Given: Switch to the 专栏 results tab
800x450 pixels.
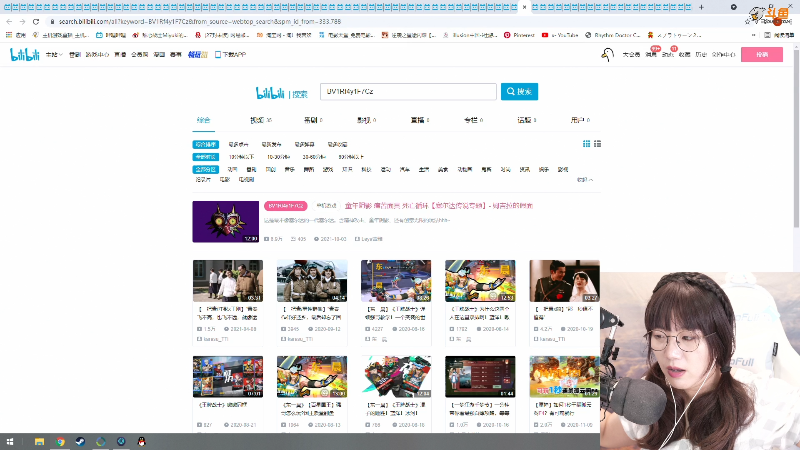Looking at the screenshot, I should 473,120.
